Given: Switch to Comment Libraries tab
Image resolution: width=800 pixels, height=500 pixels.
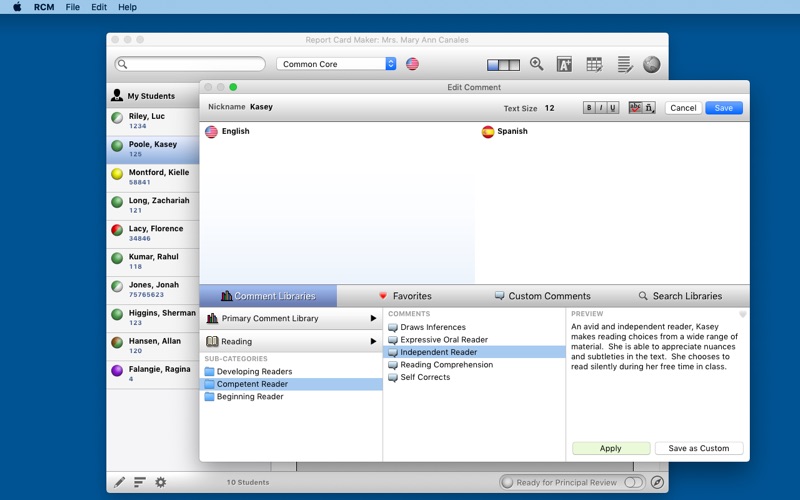Looking at the screenshot, I should pos(268,296).
